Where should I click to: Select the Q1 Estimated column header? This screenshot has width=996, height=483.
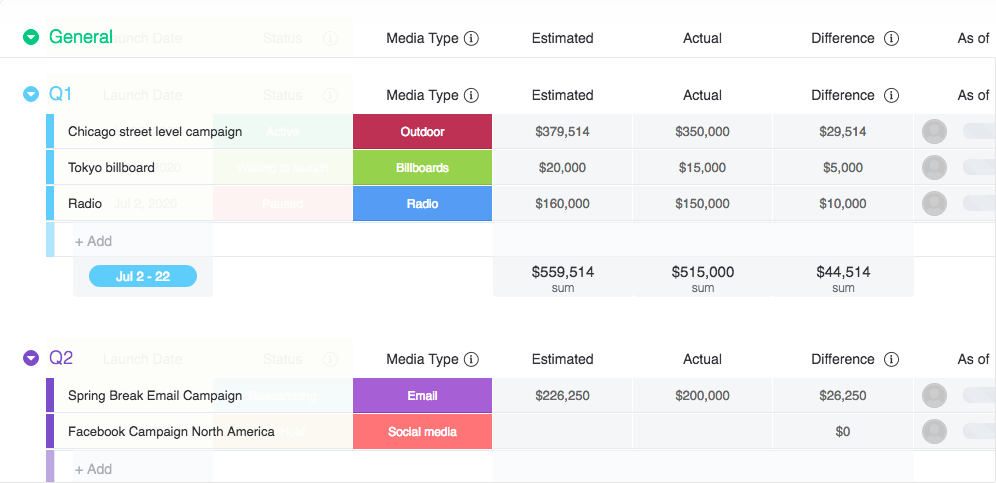tap(562, 95)
